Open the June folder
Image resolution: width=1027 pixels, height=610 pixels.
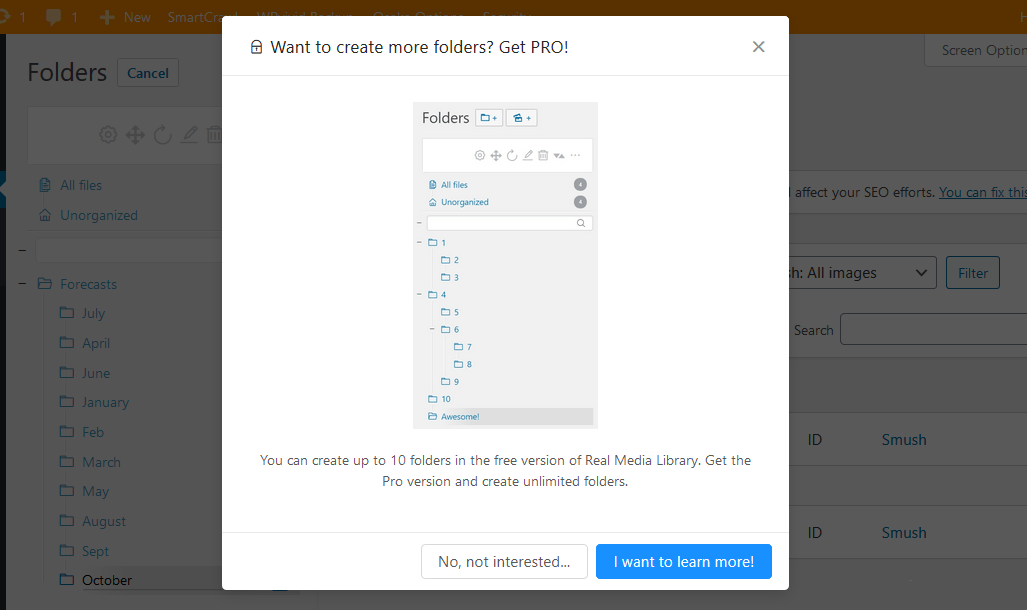(96, 373)
